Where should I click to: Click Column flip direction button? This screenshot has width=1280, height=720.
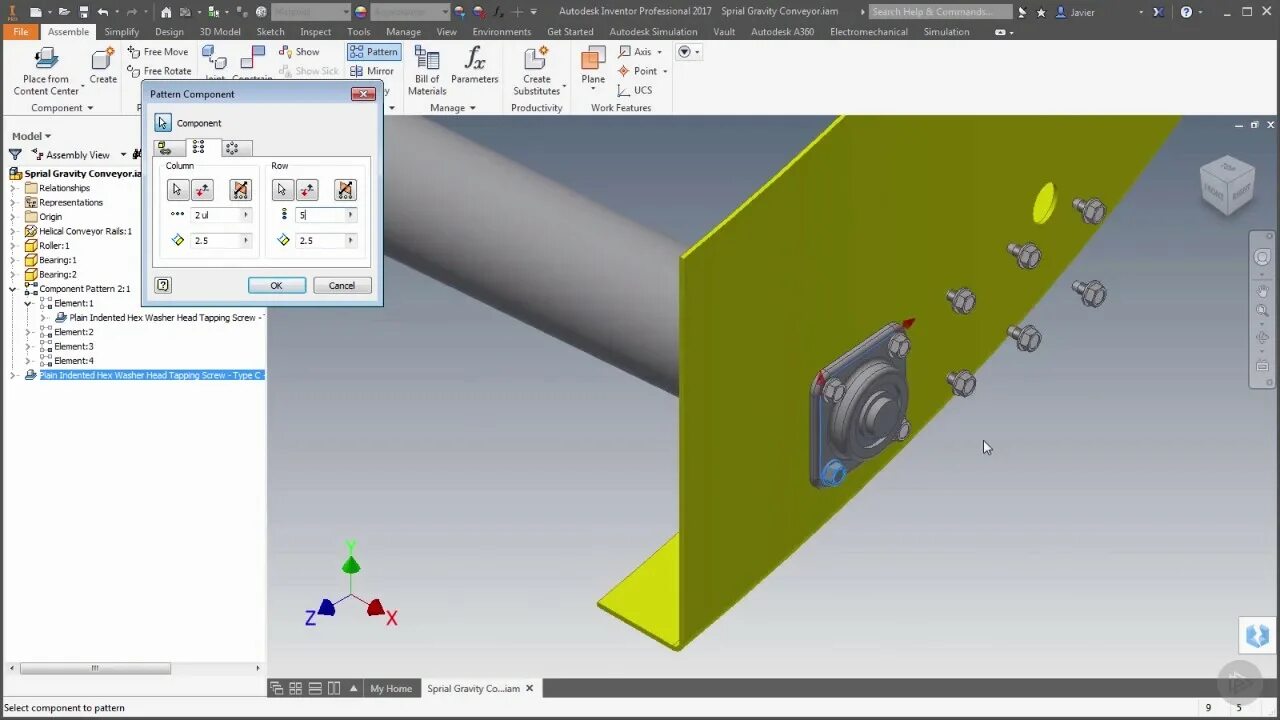coord(202,190)
